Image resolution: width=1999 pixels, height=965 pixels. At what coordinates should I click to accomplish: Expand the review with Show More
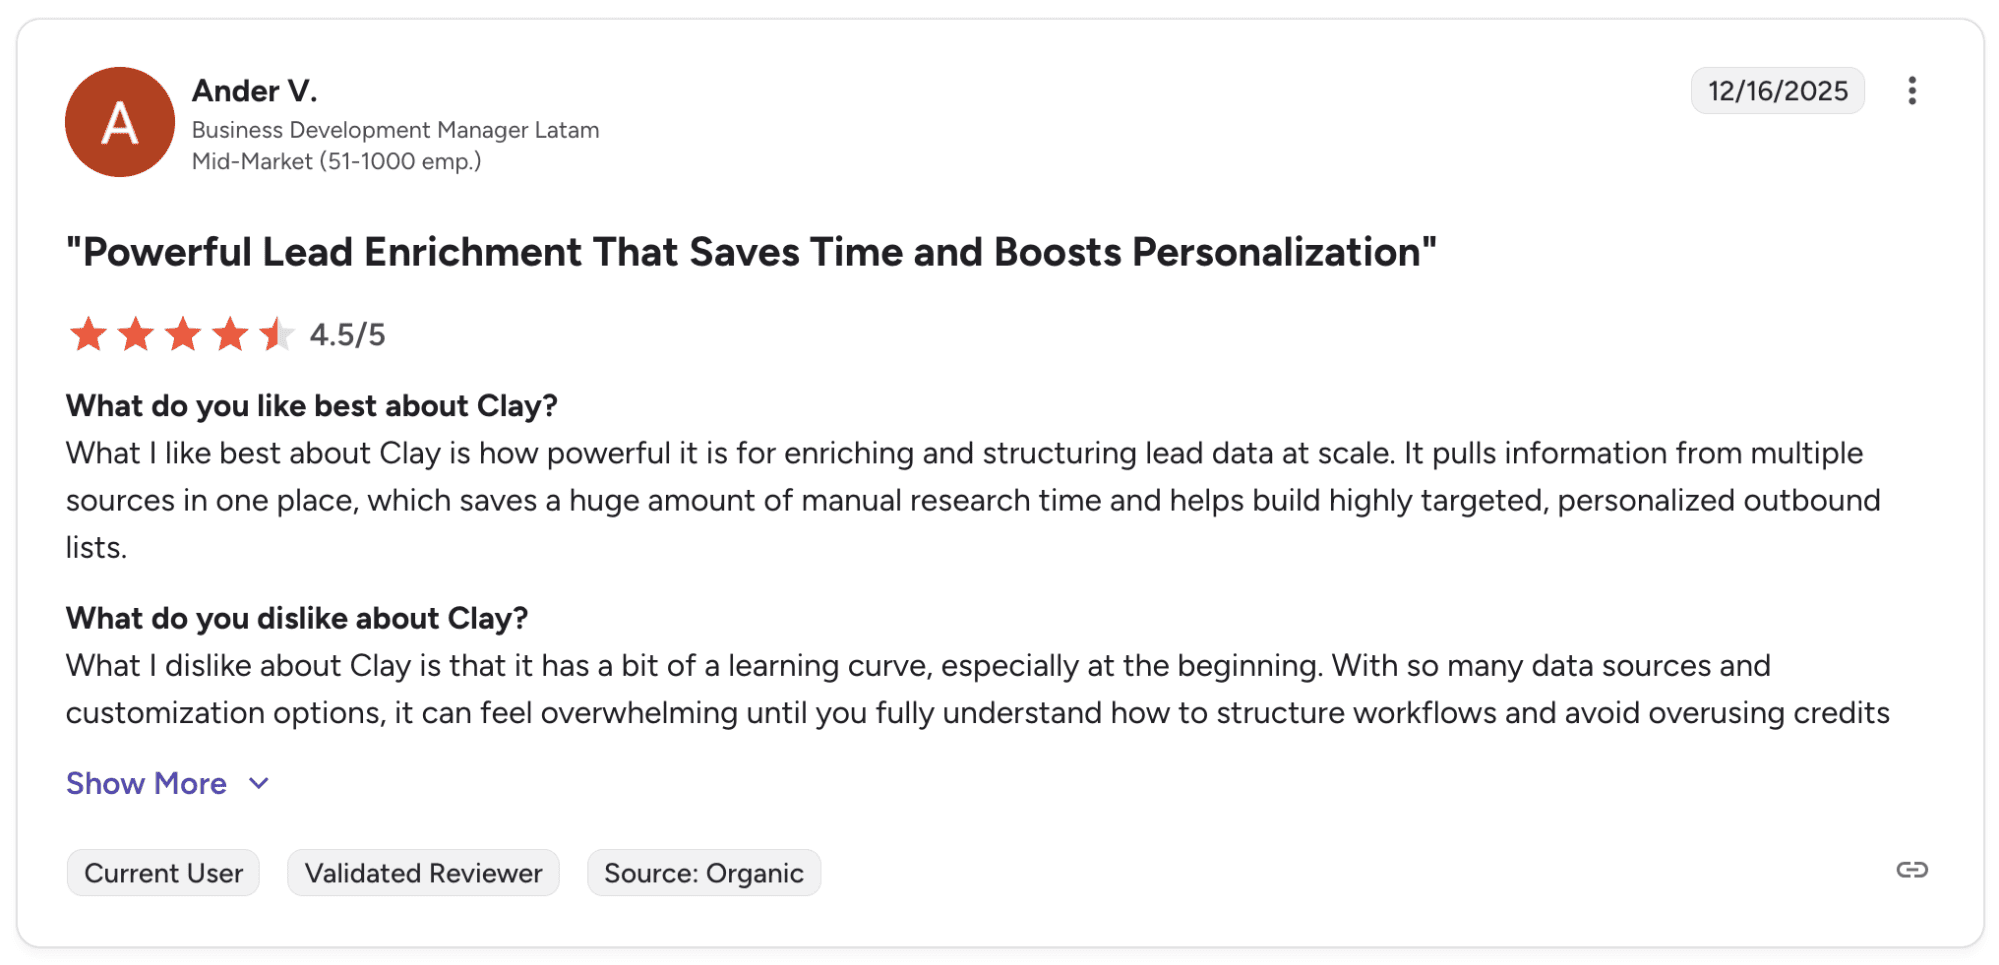(x=146, y=783)
